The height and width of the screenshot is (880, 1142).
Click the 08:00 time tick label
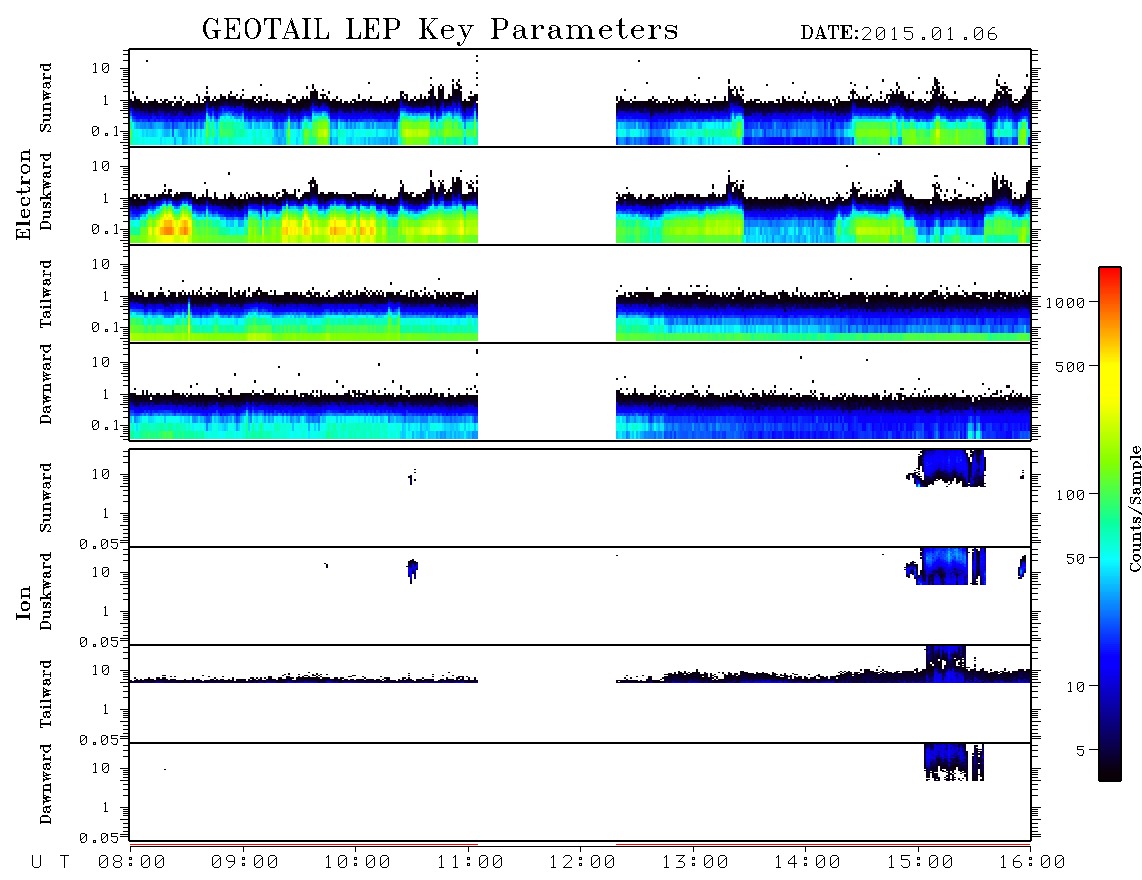pos(132,863)
